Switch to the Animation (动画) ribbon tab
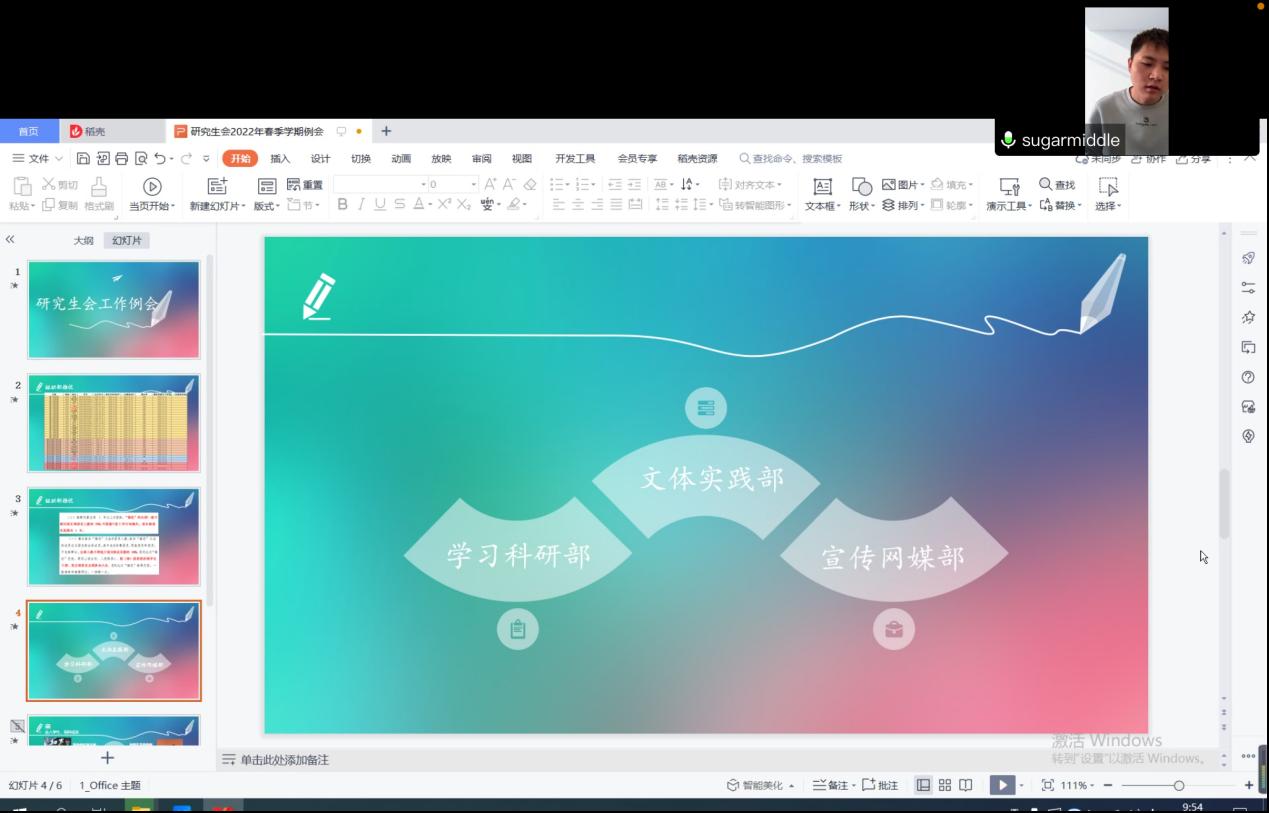The height and width of the screenshot is (813, 1269). (x=401, y=159)
